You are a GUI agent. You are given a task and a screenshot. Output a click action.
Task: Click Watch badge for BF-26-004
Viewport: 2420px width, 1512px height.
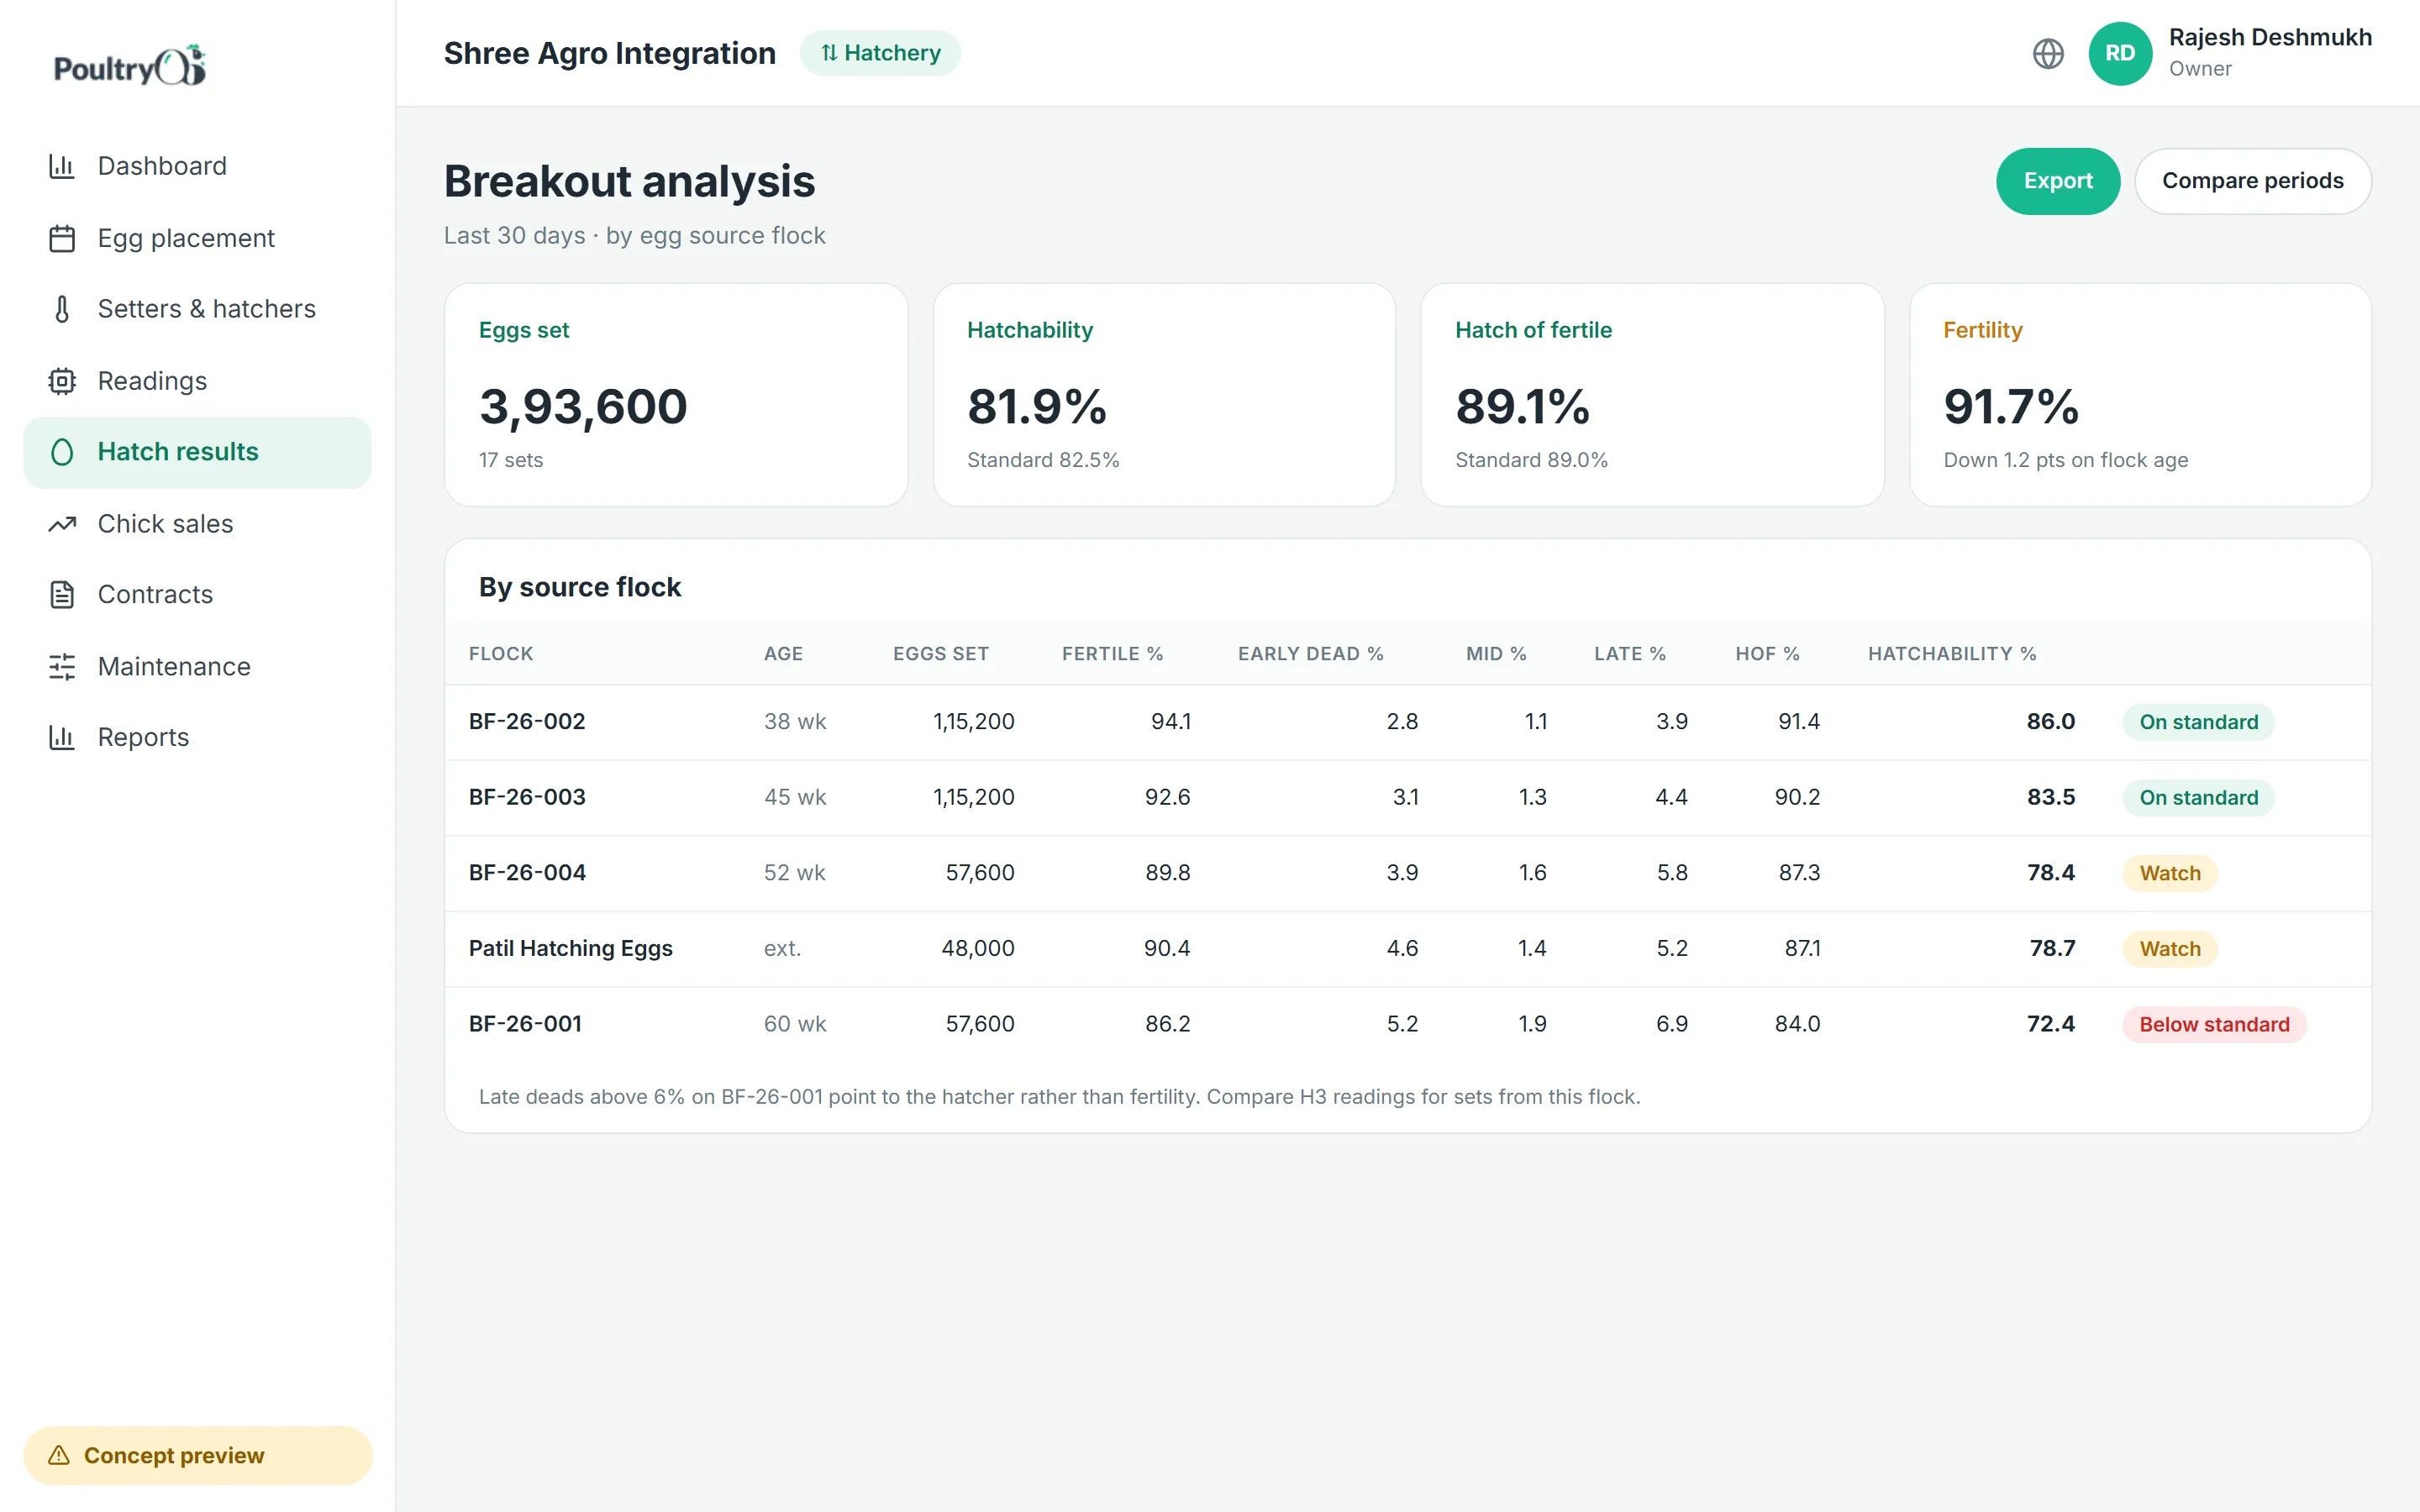pos(2170,873)
